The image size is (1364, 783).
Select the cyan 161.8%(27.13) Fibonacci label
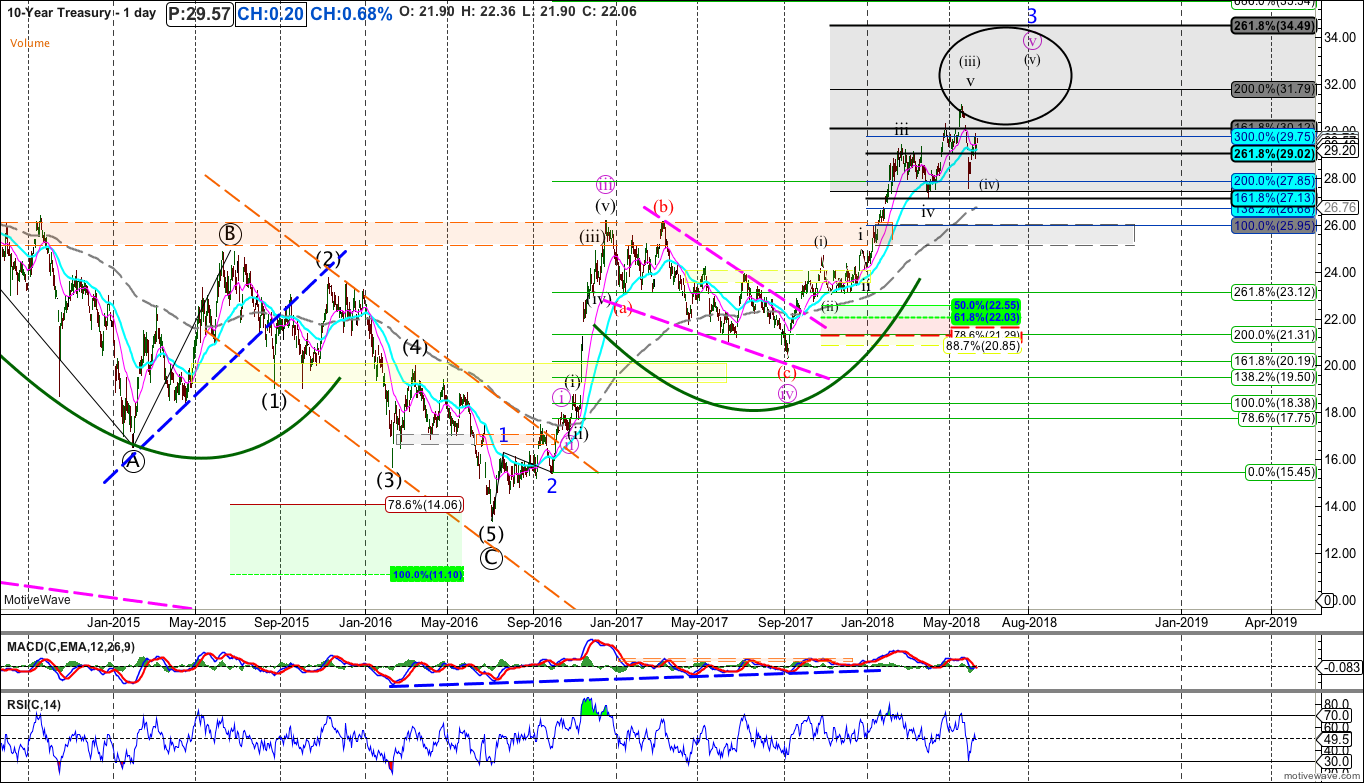tap(1276, 198)
